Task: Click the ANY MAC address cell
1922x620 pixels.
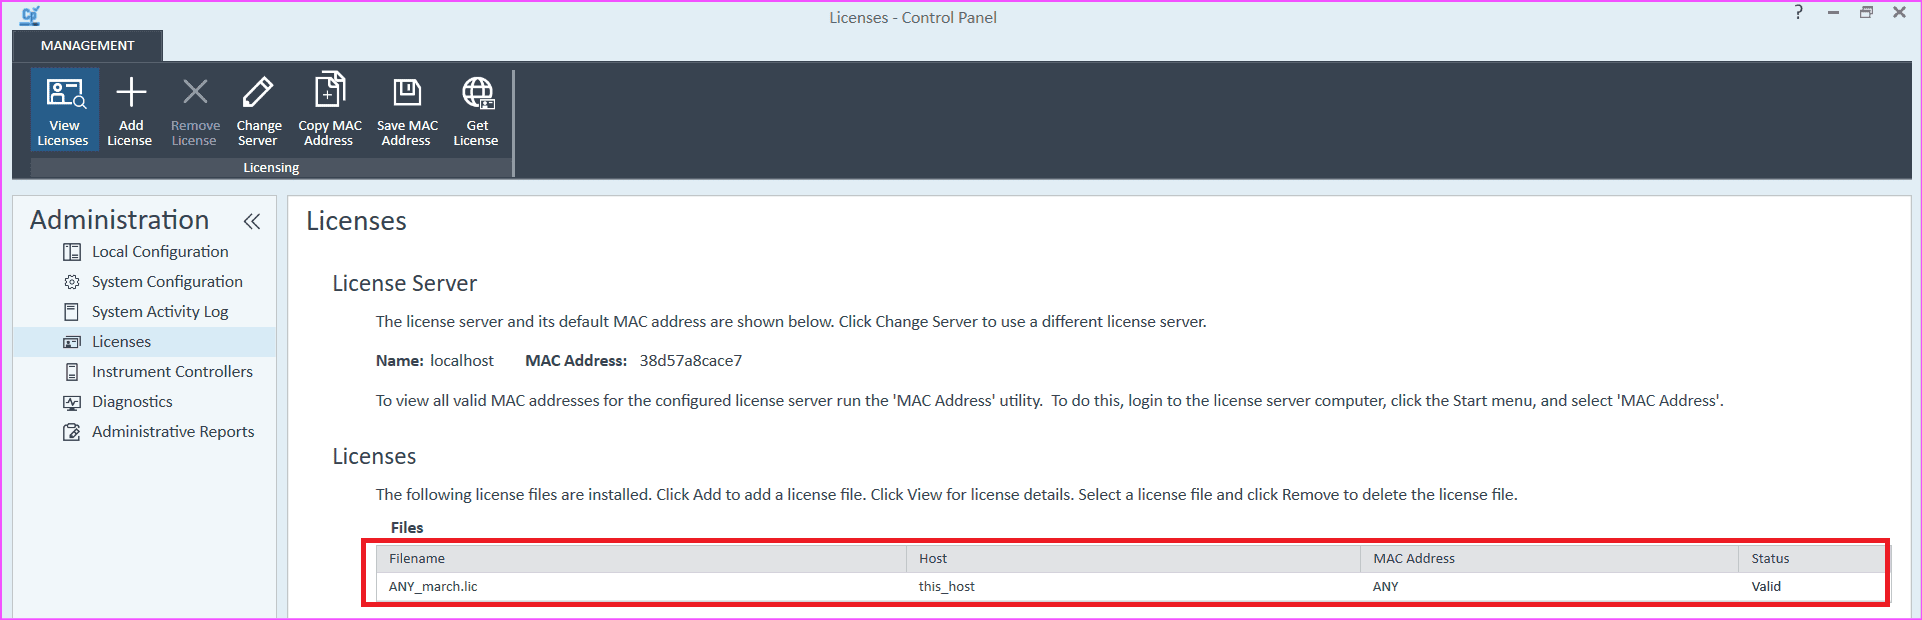Action: pyautogui.click(x=1385, y=586)
